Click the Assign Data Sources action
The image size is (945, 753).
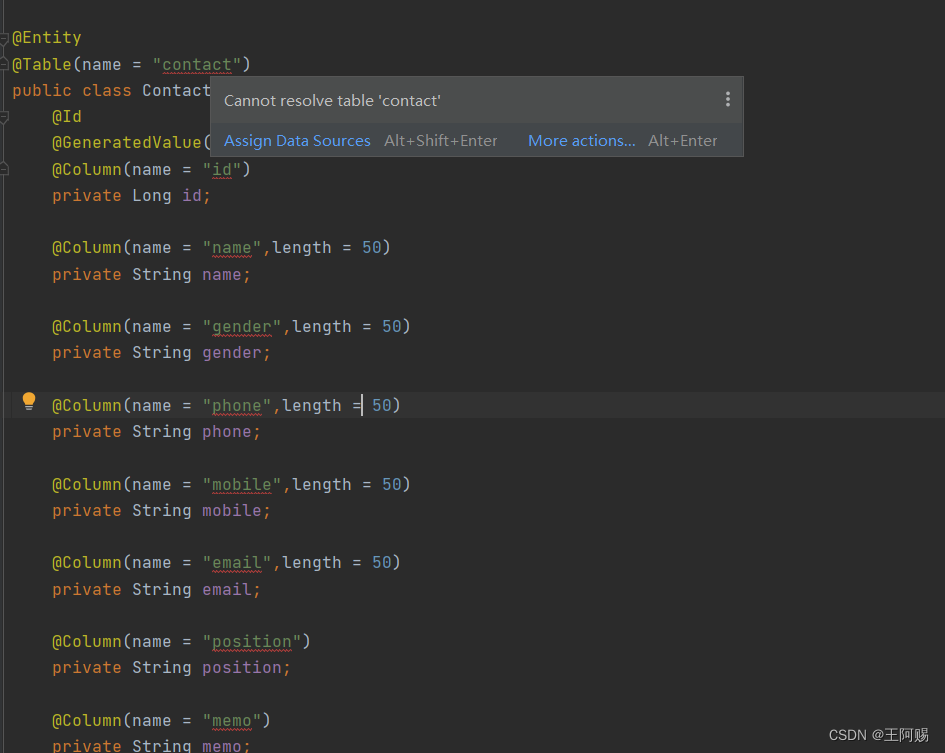click(x=297, y=140)
